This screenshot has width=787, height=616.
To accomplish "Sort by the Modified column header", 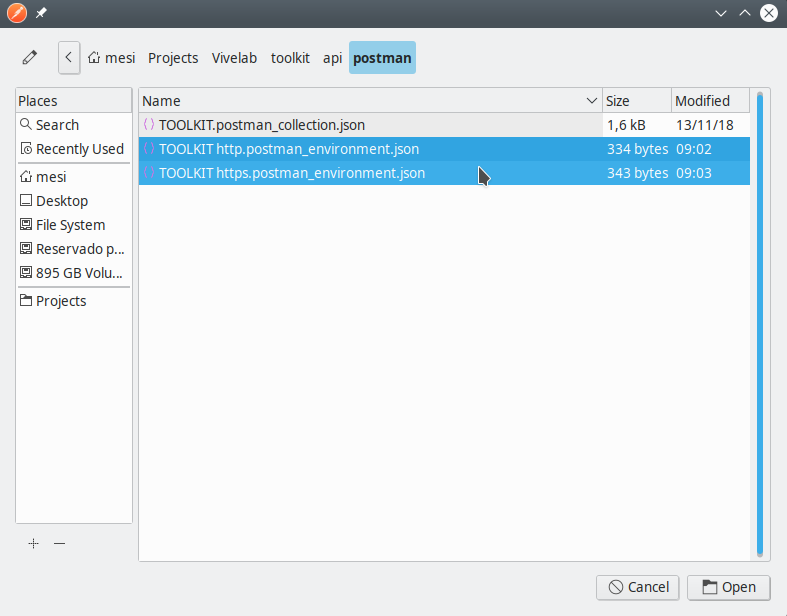I will tap(711, 101).
